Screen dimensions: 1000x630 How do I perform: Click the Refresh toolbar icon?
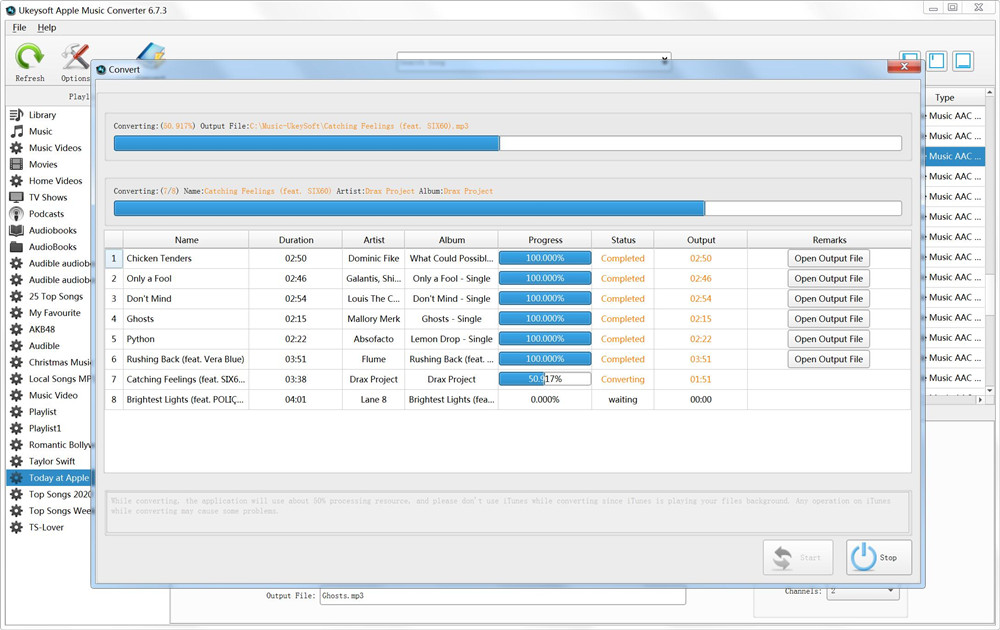pyautogui.click(x=29, y=56)
